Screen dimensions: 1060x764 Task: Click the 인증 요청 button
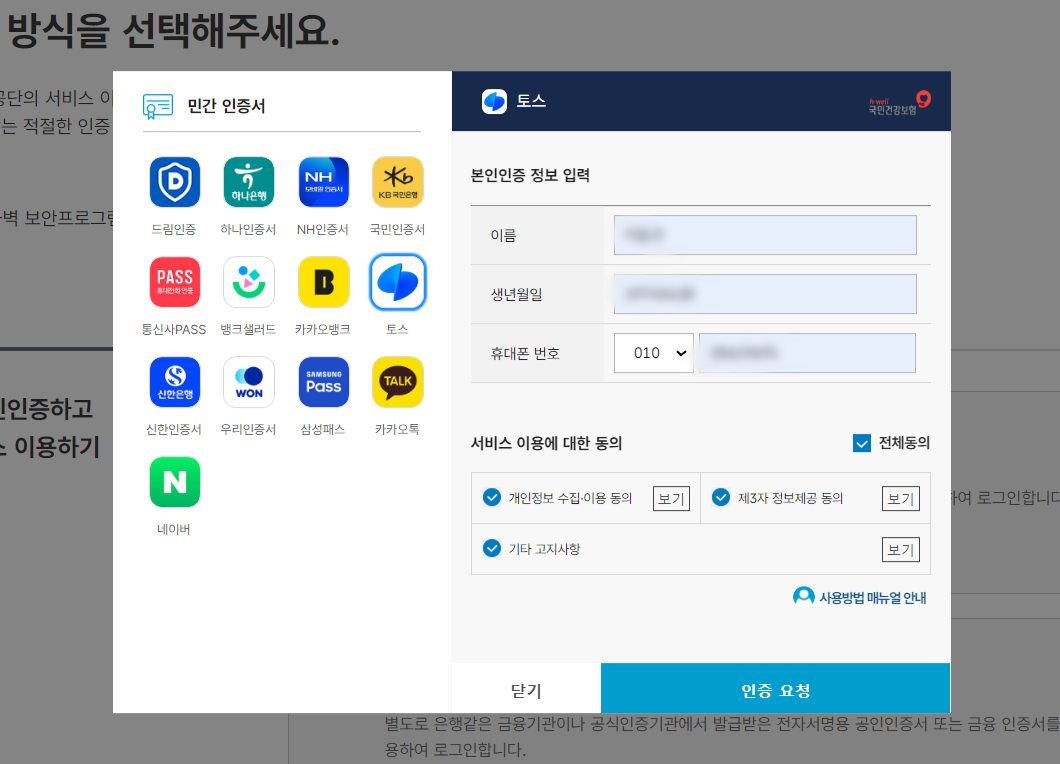coord(775,688)
